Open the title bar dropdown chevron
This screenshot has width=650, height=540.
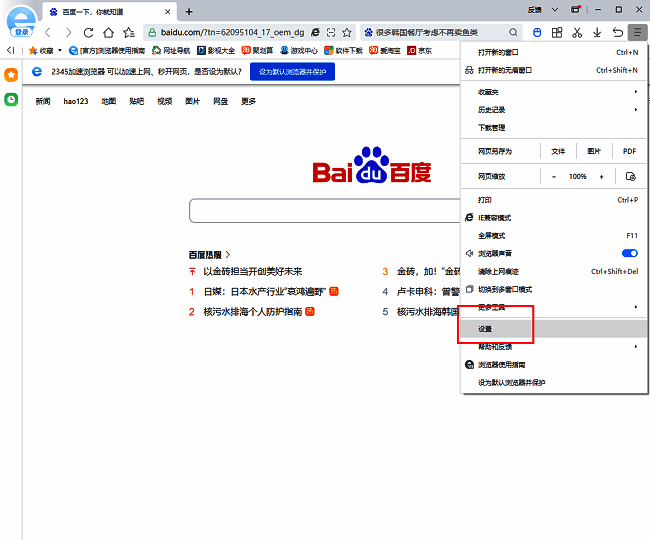[555, 10]
